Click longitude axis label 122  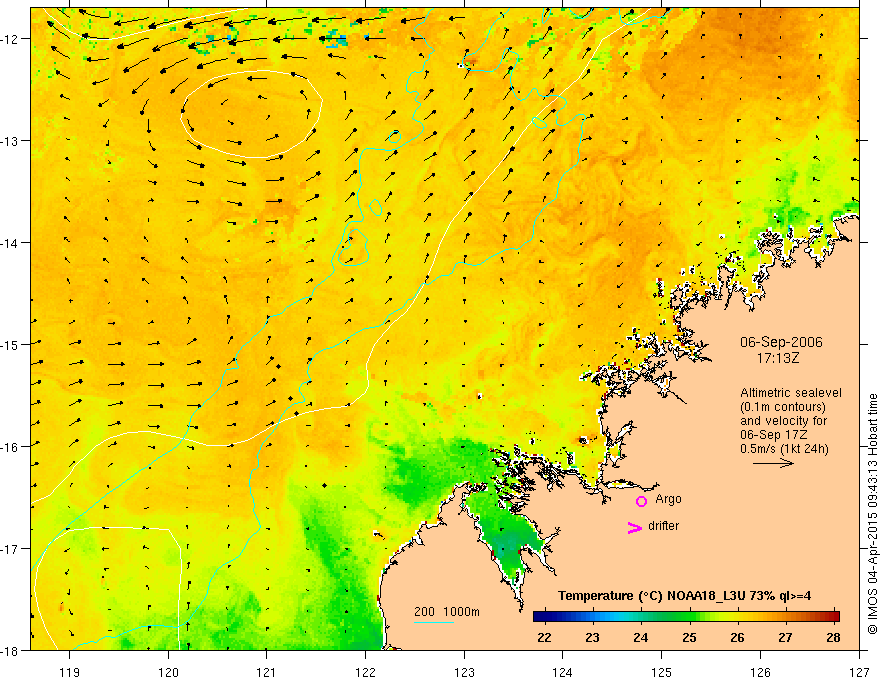point(365,672)
